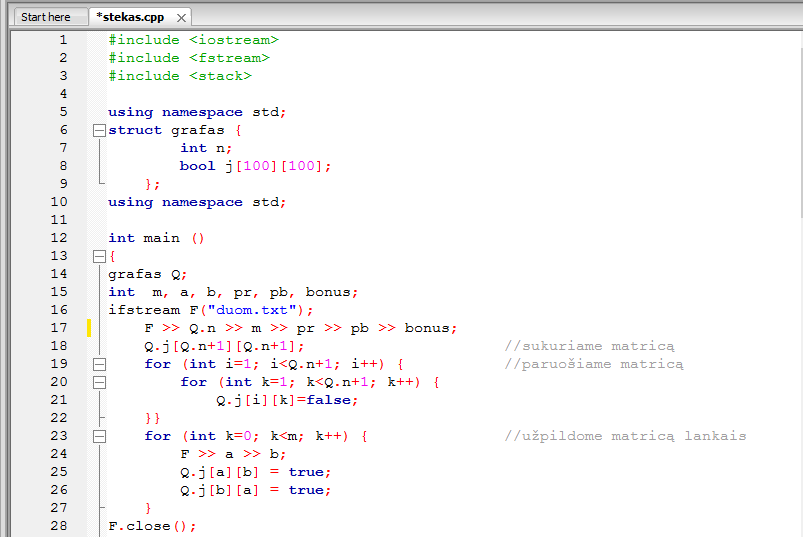Click the '//sukuriame matricą' comment

tap(589, 346)
